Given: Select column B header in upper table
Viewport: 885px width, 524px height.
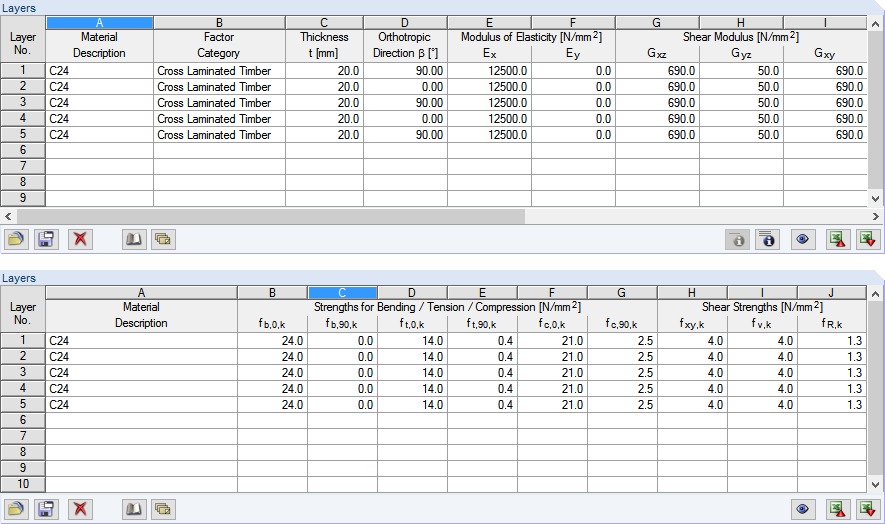Looking at the screenshot, I should point(219,23).
